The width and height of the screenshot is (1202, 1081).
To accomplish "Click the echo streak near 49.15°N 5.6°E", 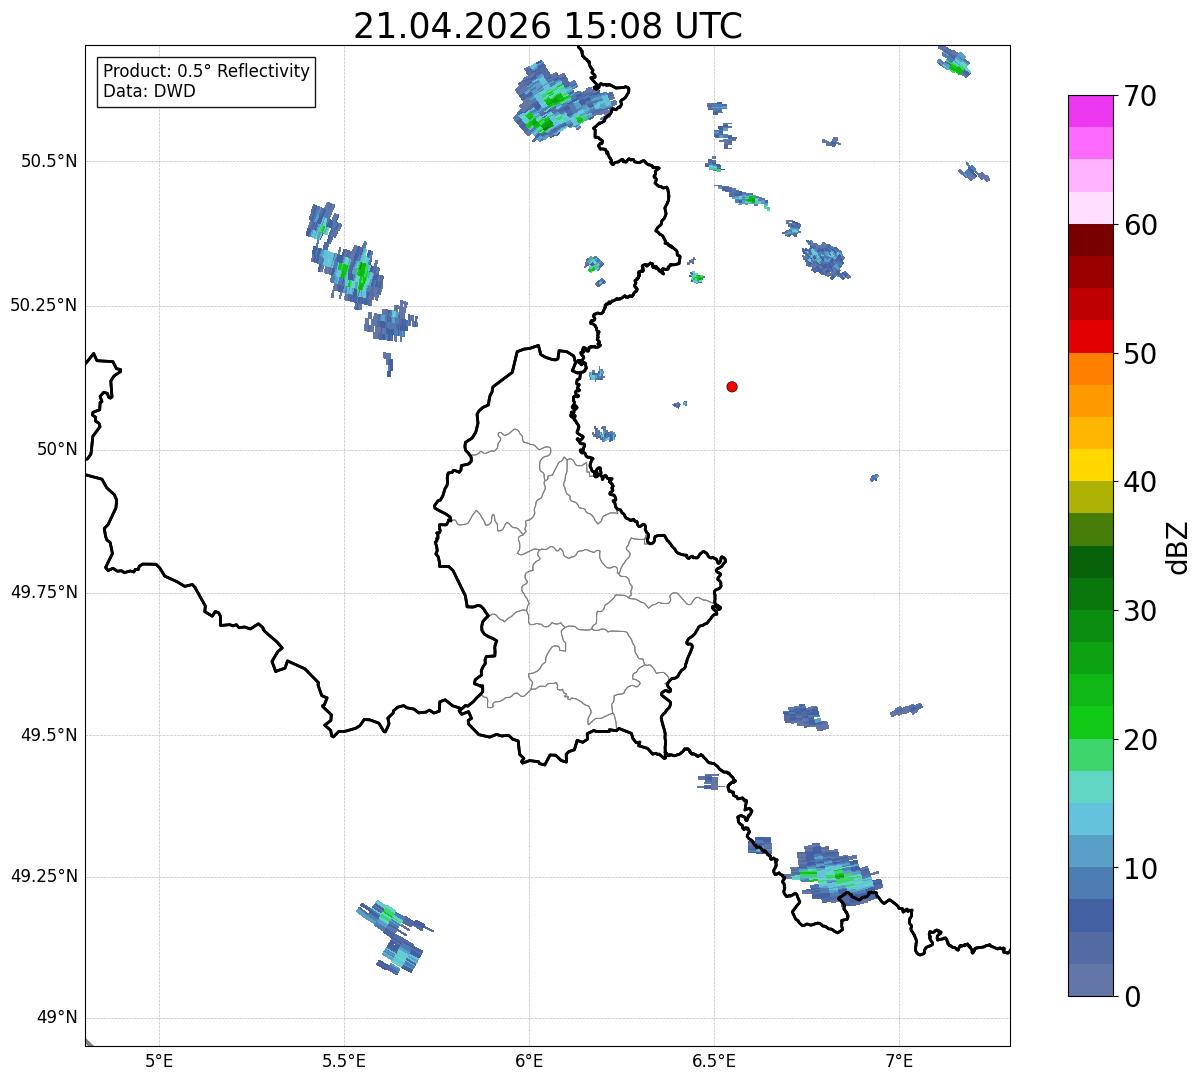I will tap(393, 937).
